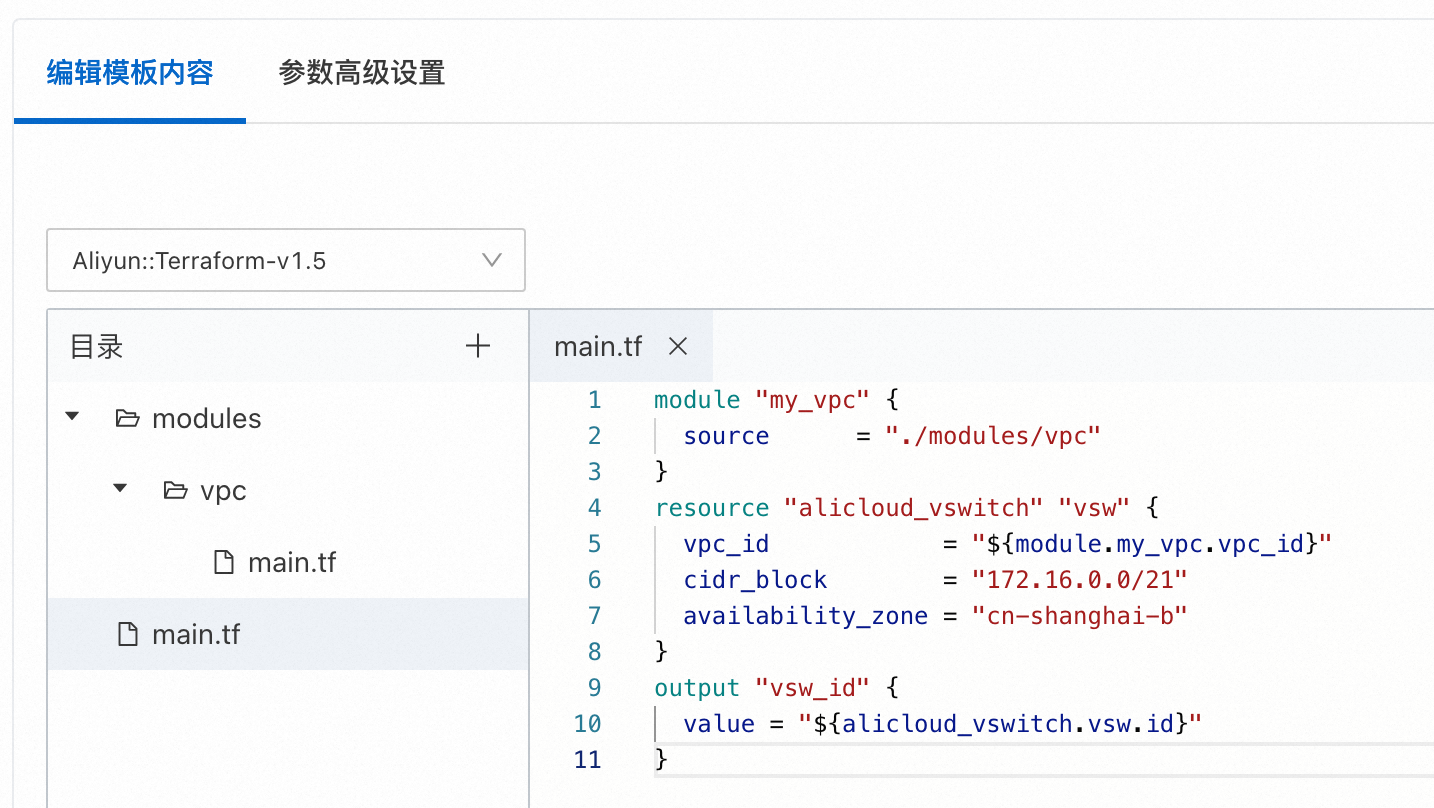This screenshot has width=1434, height=808.
Task: Click line number 9 in the gutter
Action: 595,688
